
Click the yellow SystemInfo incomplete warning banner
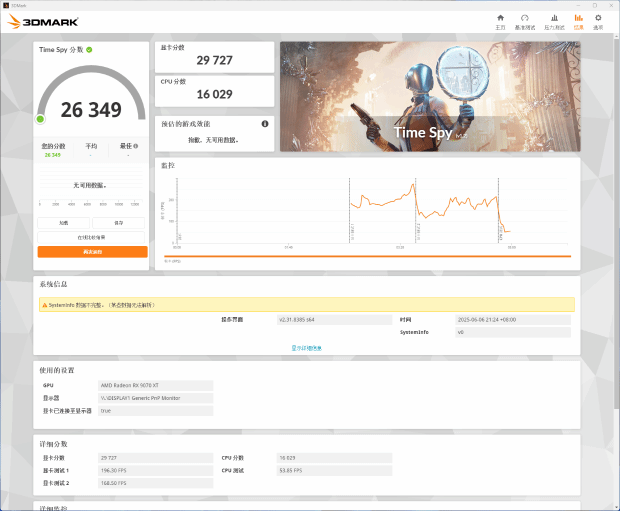coord(306,305)
